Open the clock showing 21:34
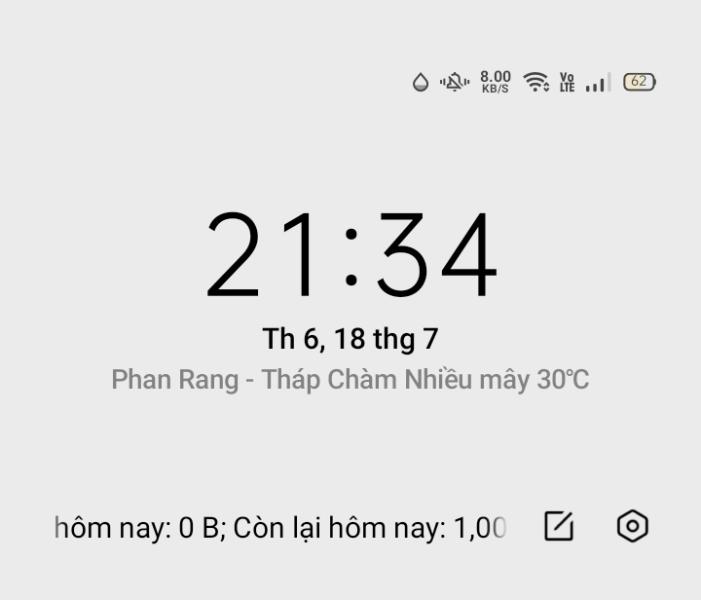Viewport: 701px width, 600px height. pos(351,254)
